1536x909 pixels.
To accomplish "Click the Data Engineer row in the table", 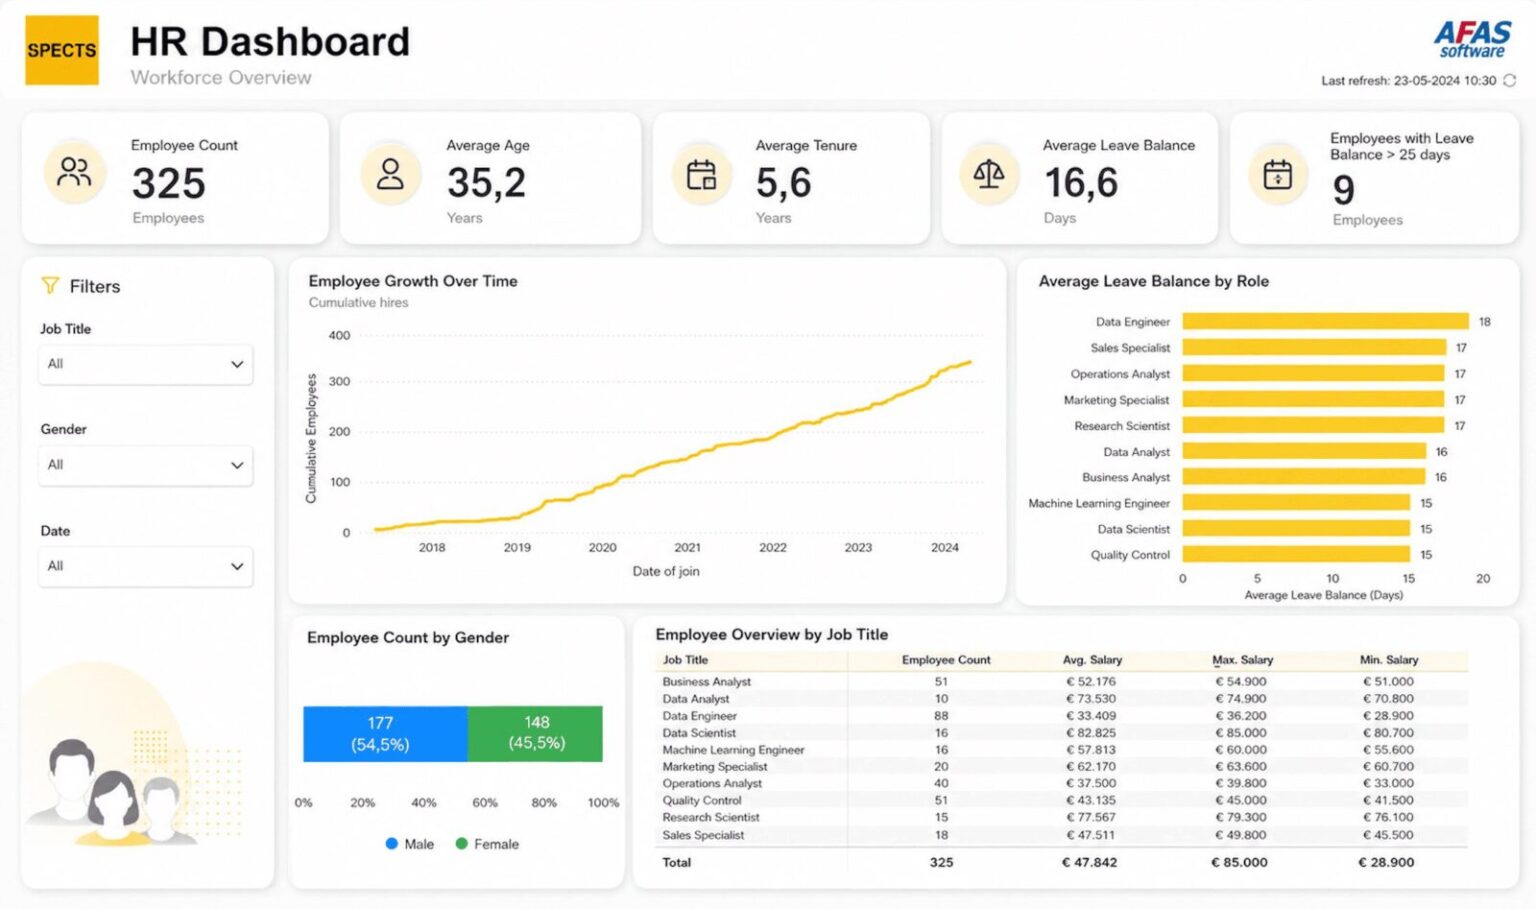I will (1065, 716).
